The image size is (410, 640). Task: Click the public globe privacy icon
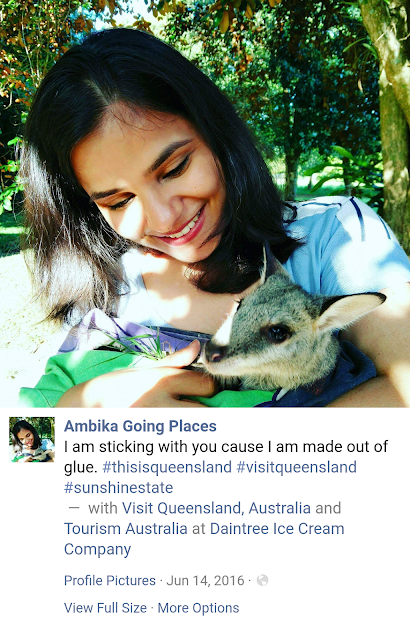(262, 580)
